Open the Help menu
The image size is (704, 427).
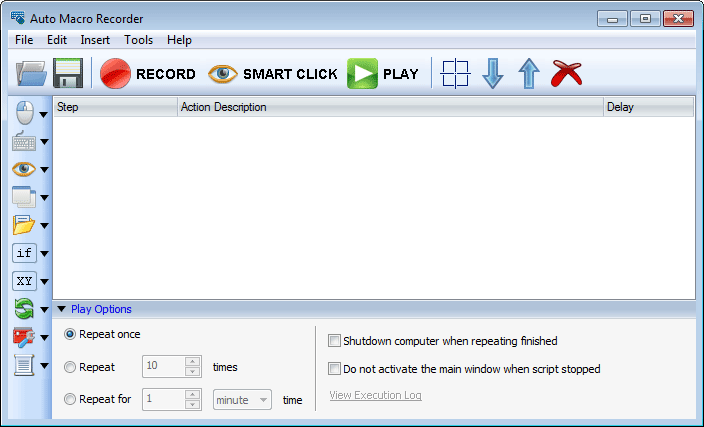click(x=179, y=40)
